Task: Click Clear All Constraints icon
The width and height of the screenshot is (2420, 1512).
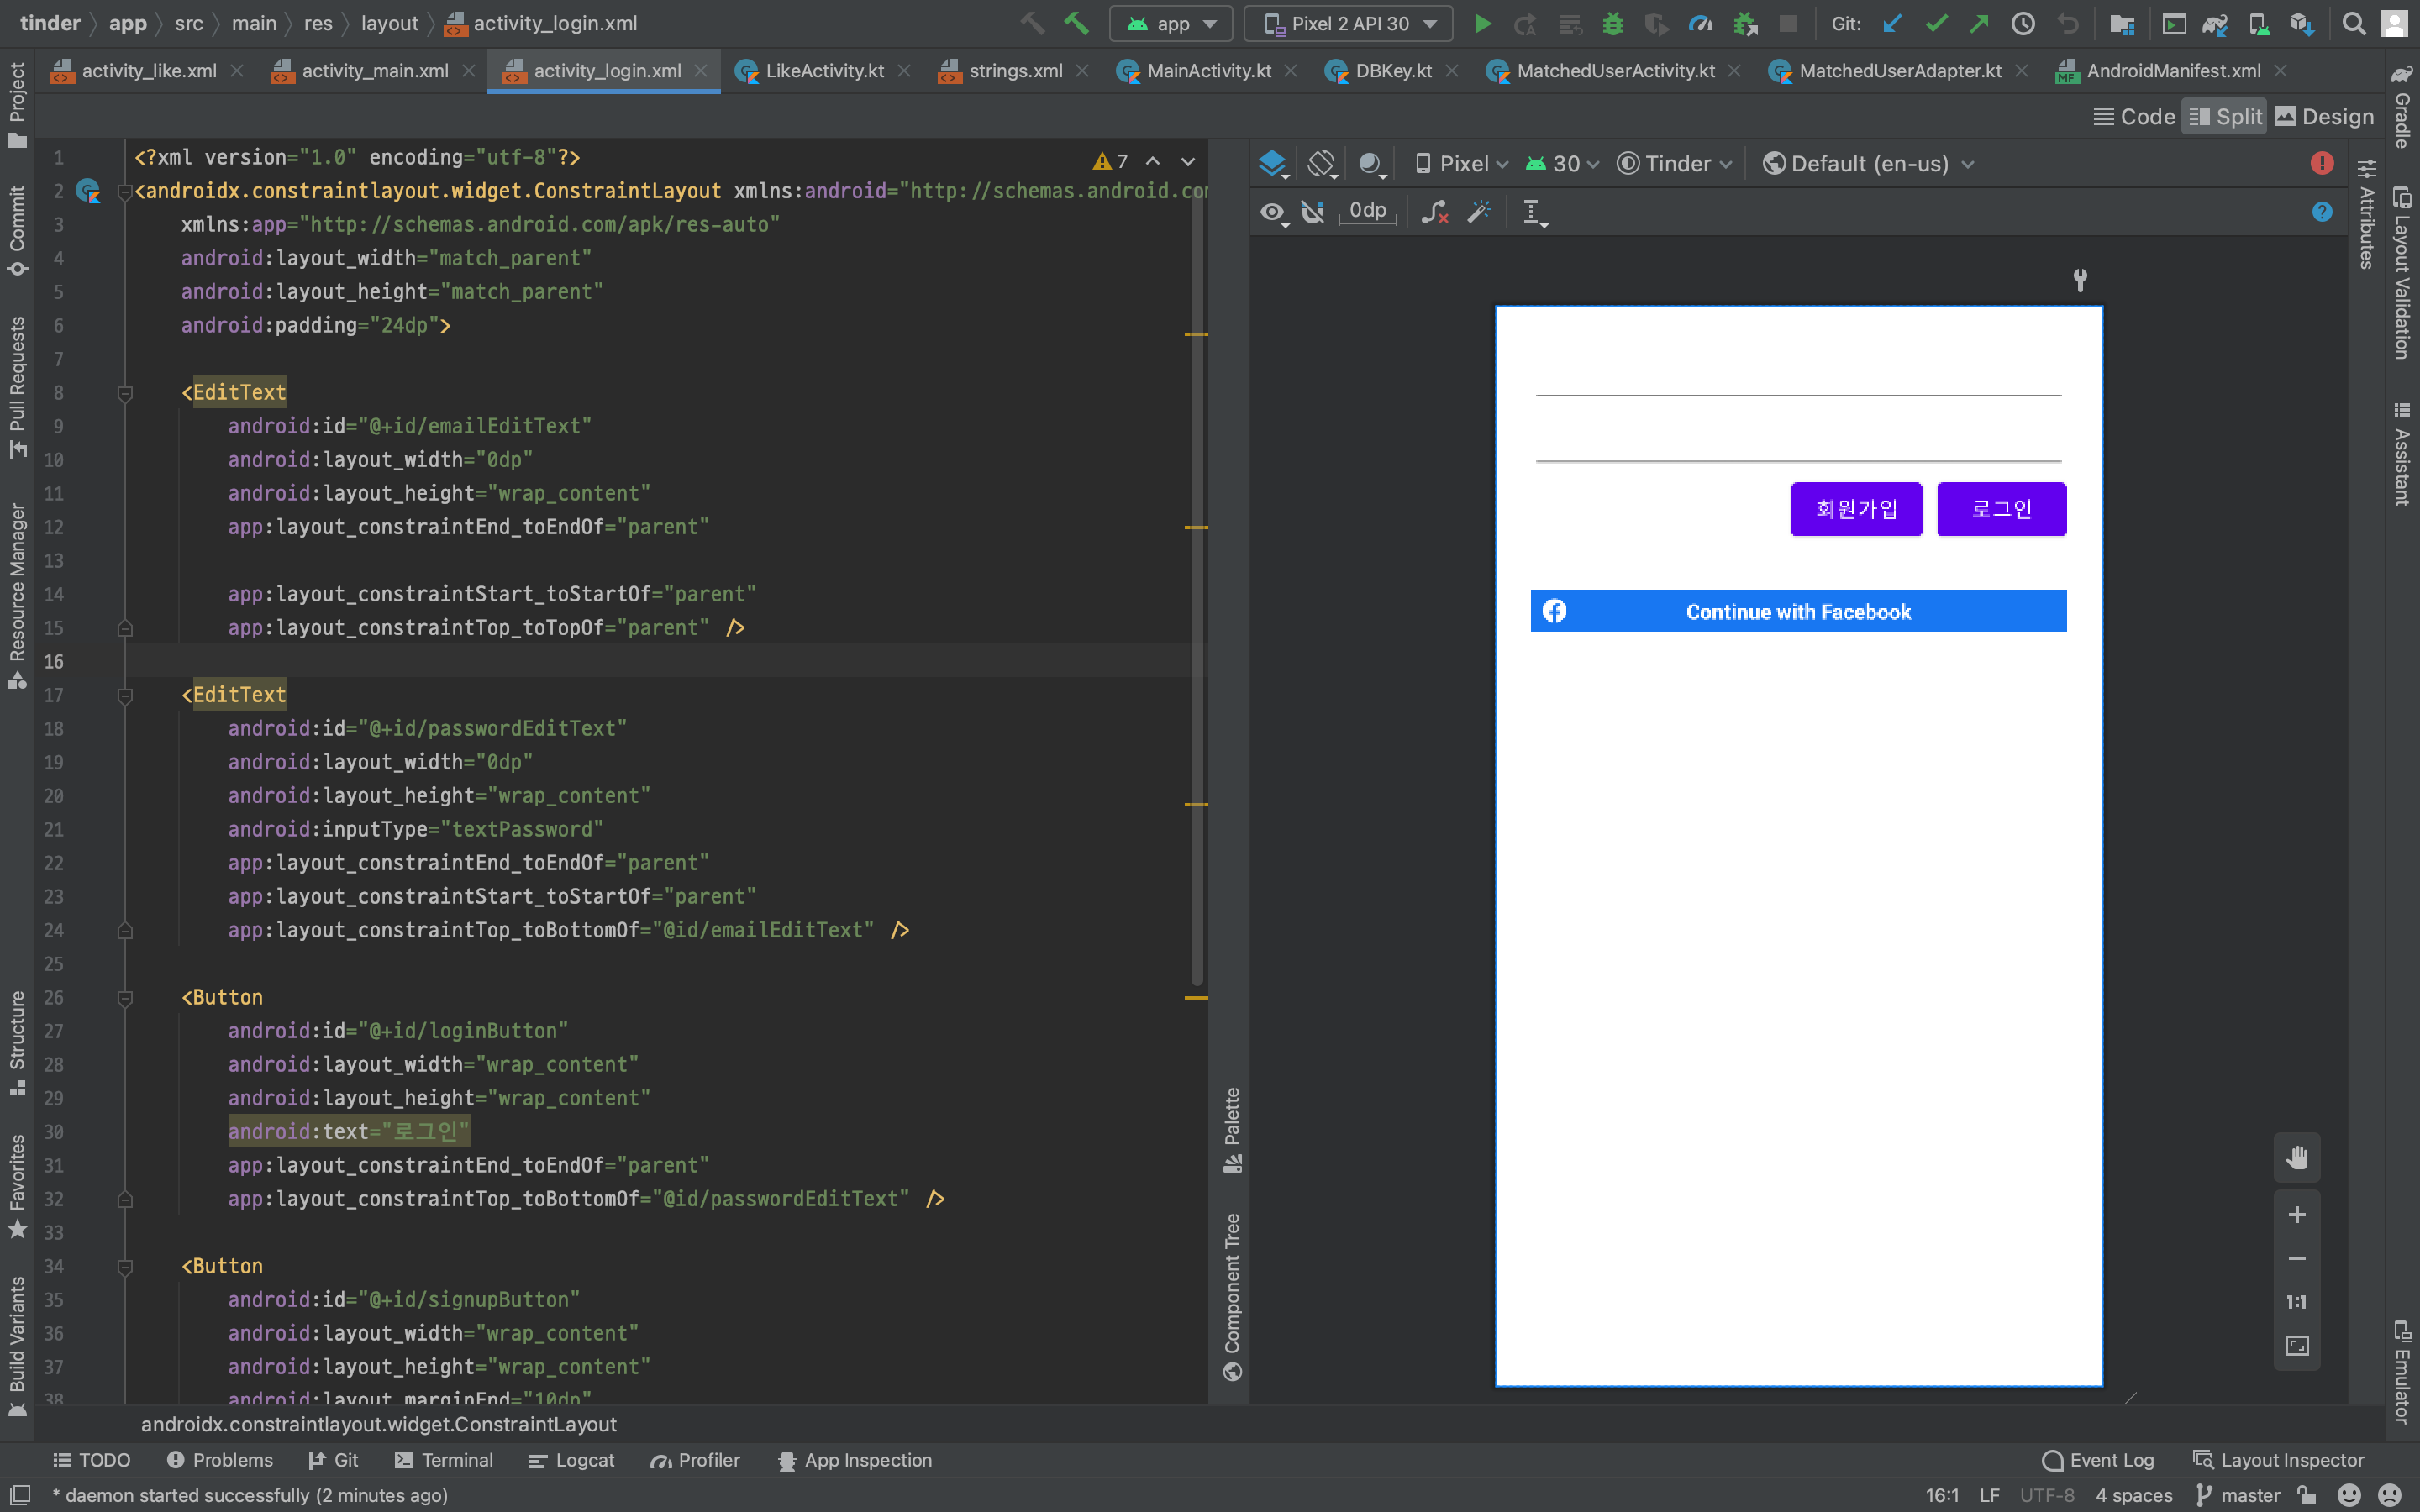Action: (1435, 212)
